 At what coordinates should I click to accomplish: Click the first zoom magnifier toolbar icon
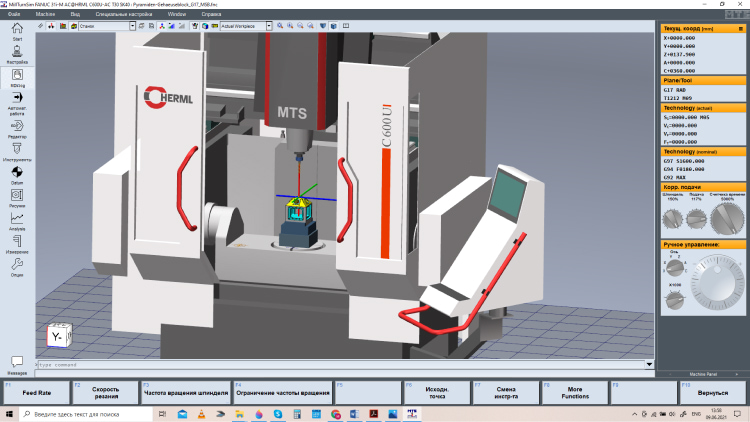(280, 26)
